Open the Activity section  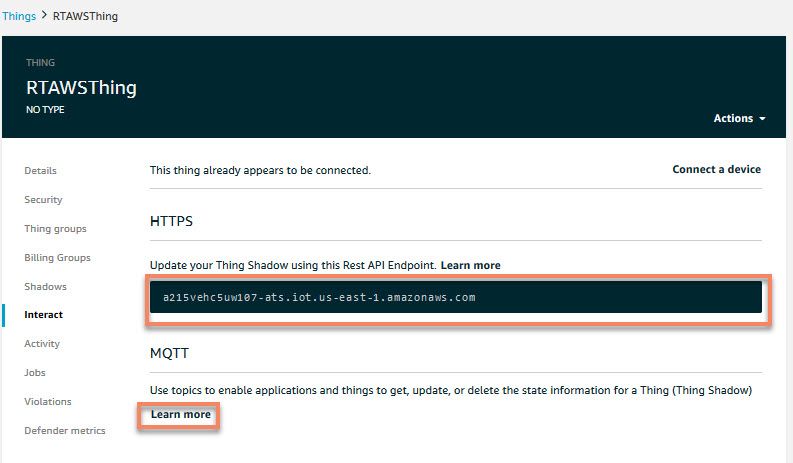pyautogui.click(x=42, y=344)
